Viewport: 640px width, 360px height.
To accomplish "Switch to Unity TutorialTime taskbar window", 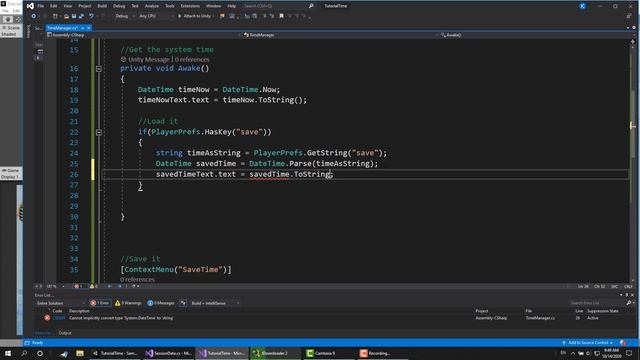I will [x=115, y=353].
